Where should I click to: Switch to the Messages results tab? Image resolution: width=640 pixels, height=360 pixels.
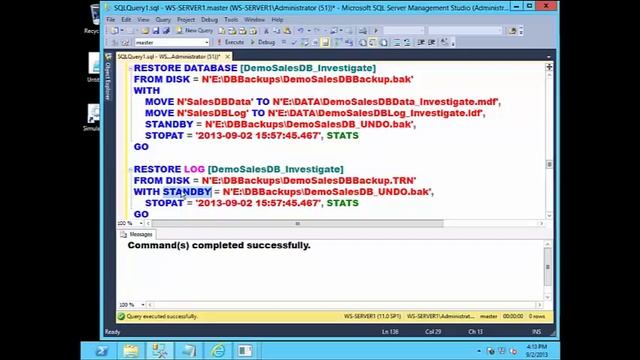click(x=137, y=234)
